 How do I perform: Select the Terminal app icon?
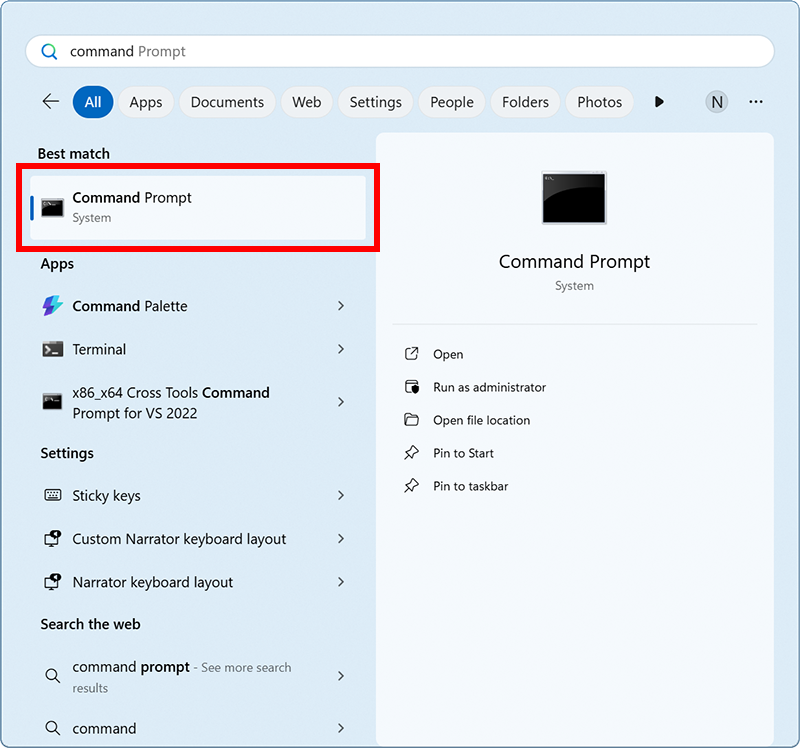[x=52, y=349]
